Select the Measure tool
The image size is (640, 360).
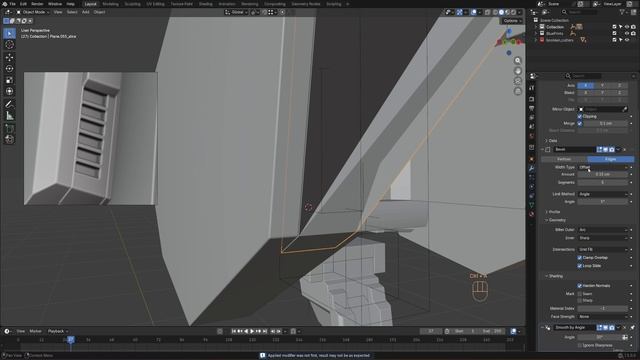pyautogui.click(x=9, y=116)
